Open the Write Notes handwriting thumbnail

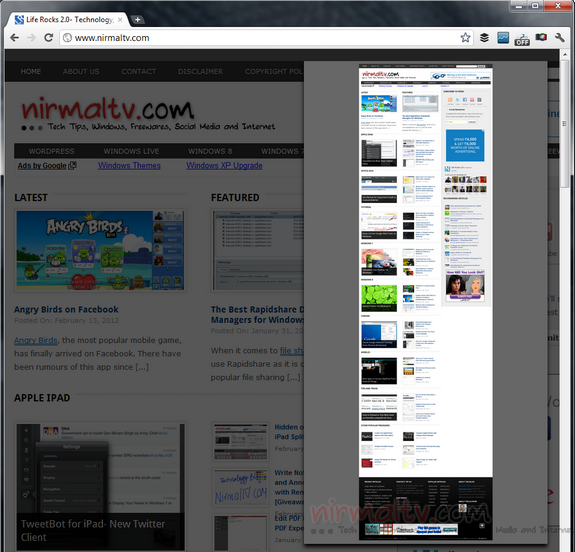pyautogui.click(x=241, y=488)
